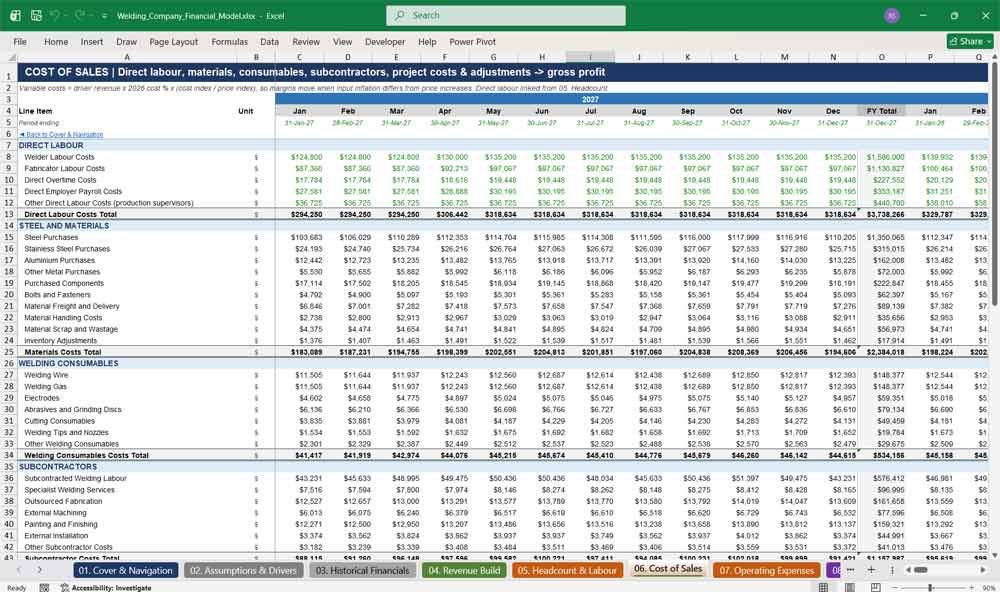Switch to the 07. Operating Expenses sheet
The width and height of the screenshot is (1000, 592).
coord(766,570)
